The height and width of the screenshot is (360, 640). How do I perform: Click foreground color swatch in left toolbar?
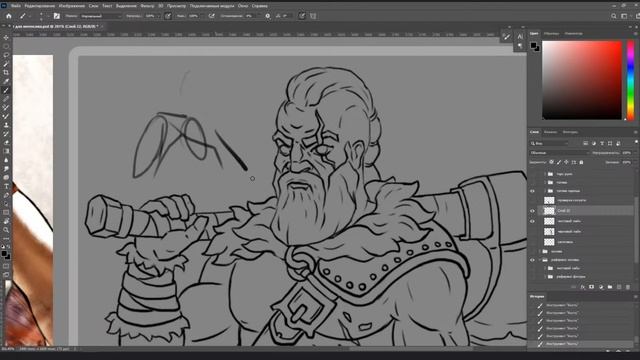click(x=4, y=253)
